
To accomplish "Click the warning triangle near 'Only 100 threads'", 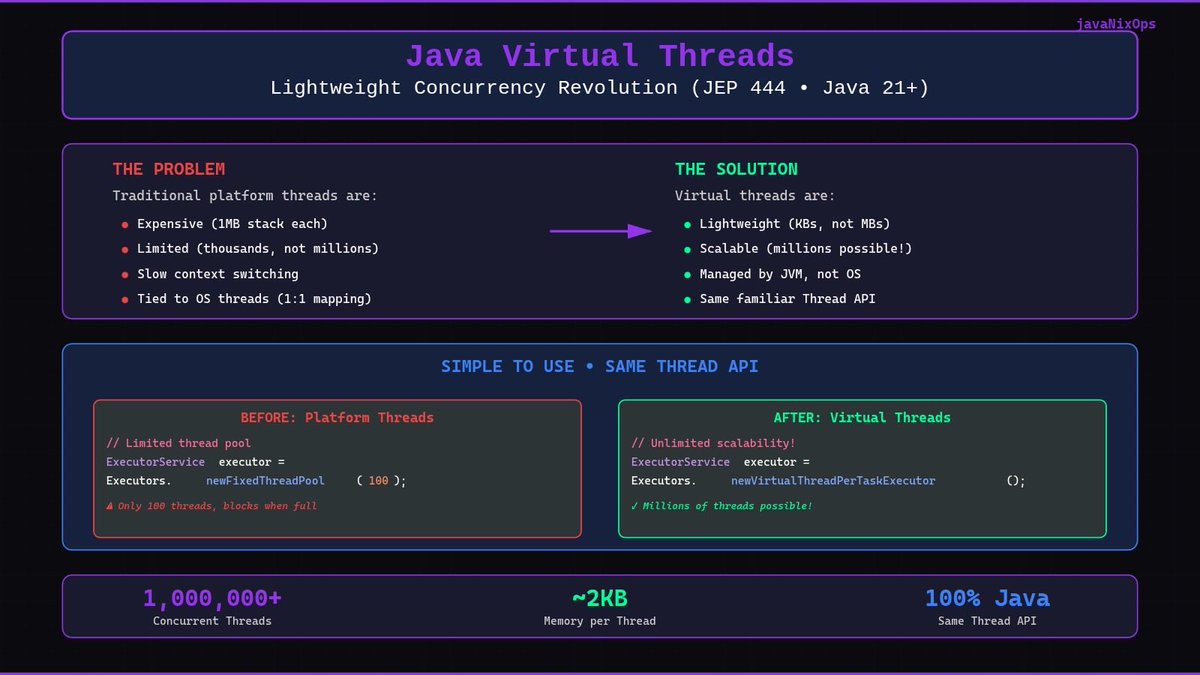I will pyautogui.click(x=110, y=506).
